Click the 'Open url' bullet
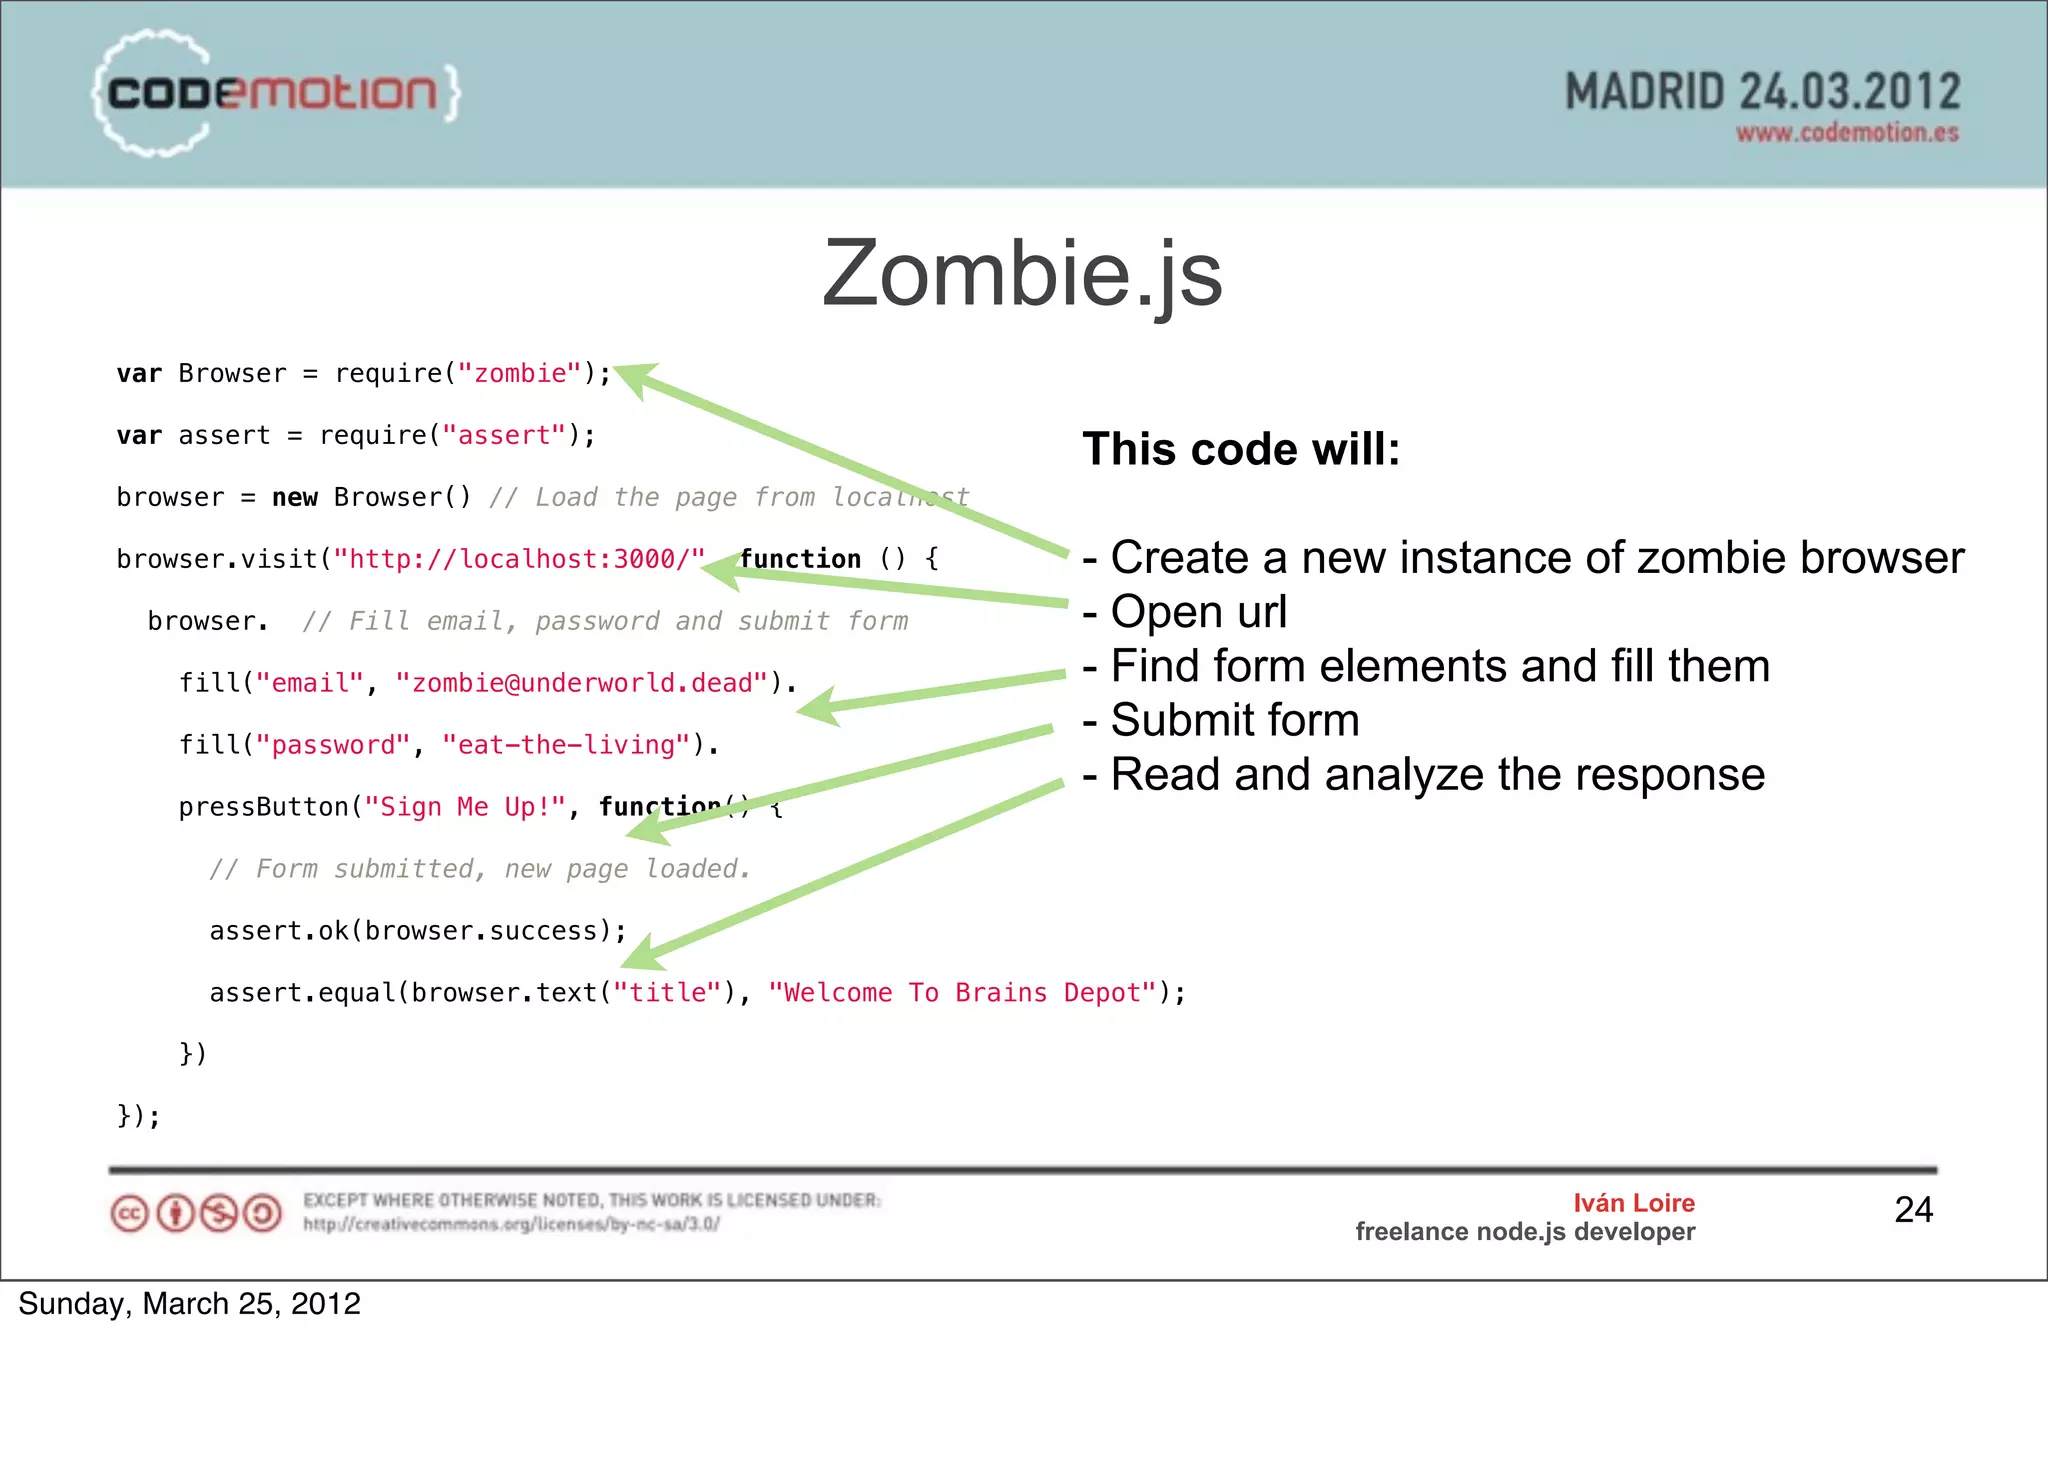2048x1461 pixels. 1185,611
